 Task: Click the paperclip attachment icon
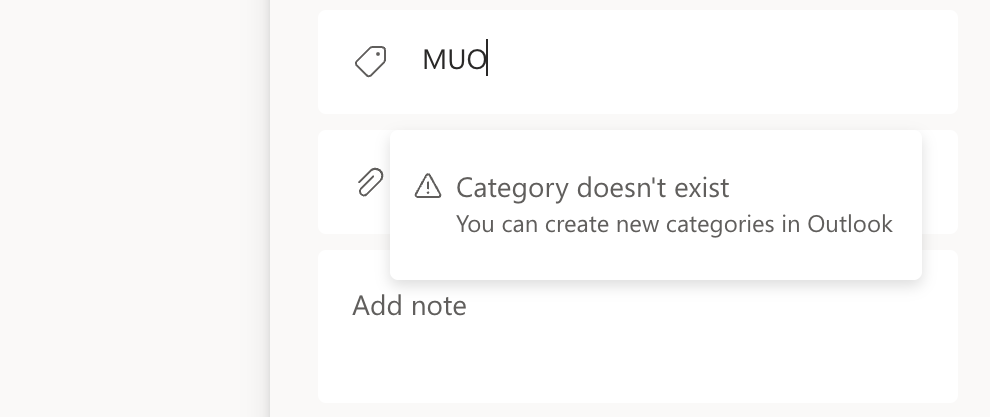pos(370,182)
